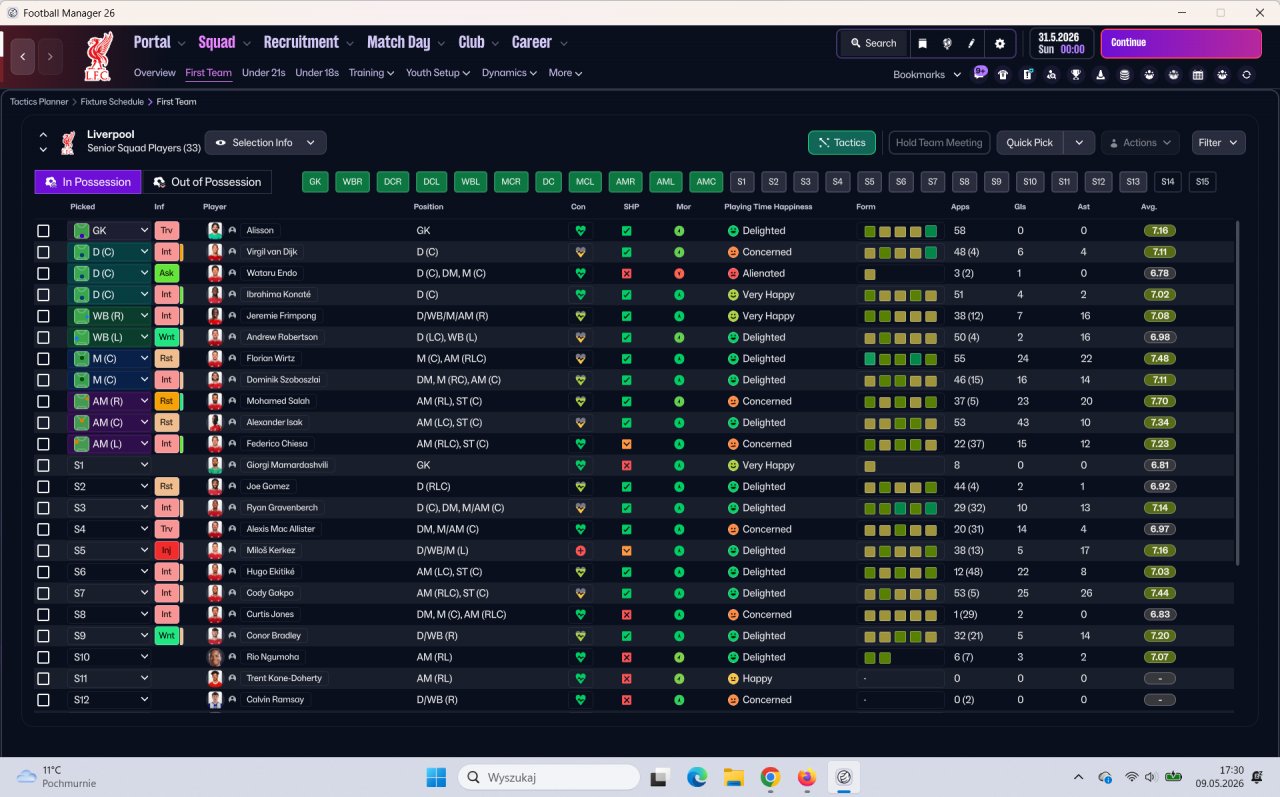Image resolution: width=1280 pixels, height=797 pixels.
Task: Open File Explorer from the taskbar
Action: (x=733, y=777)
